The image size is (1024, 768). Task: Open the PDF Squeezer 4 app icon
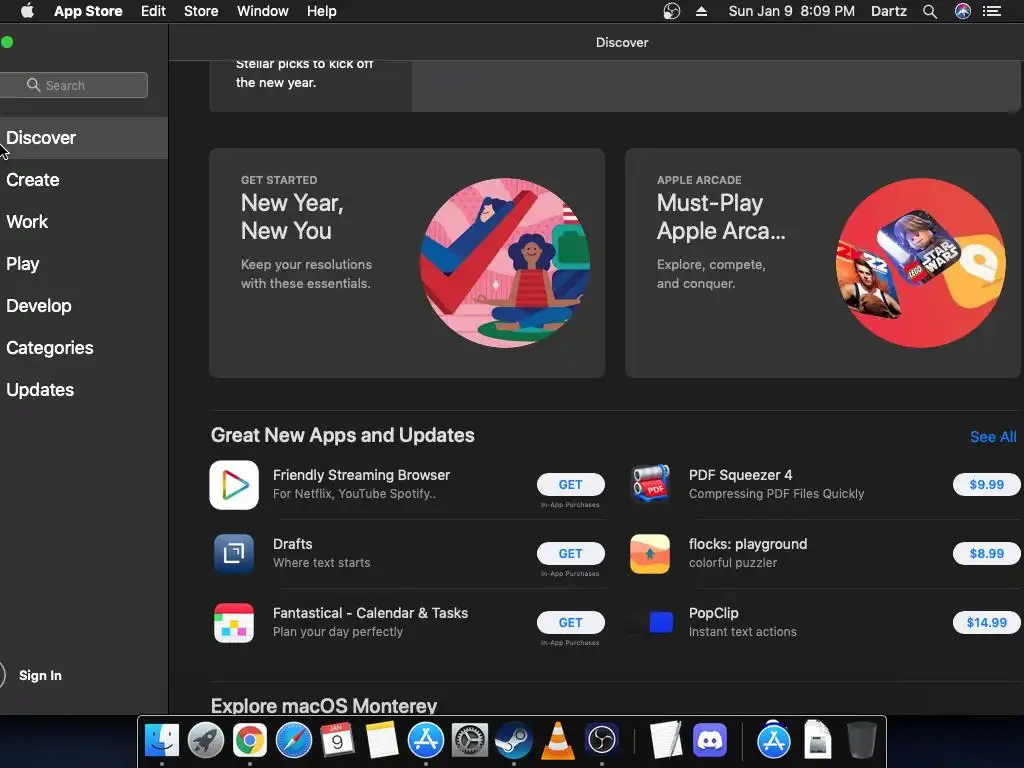(x=650, y=485)
